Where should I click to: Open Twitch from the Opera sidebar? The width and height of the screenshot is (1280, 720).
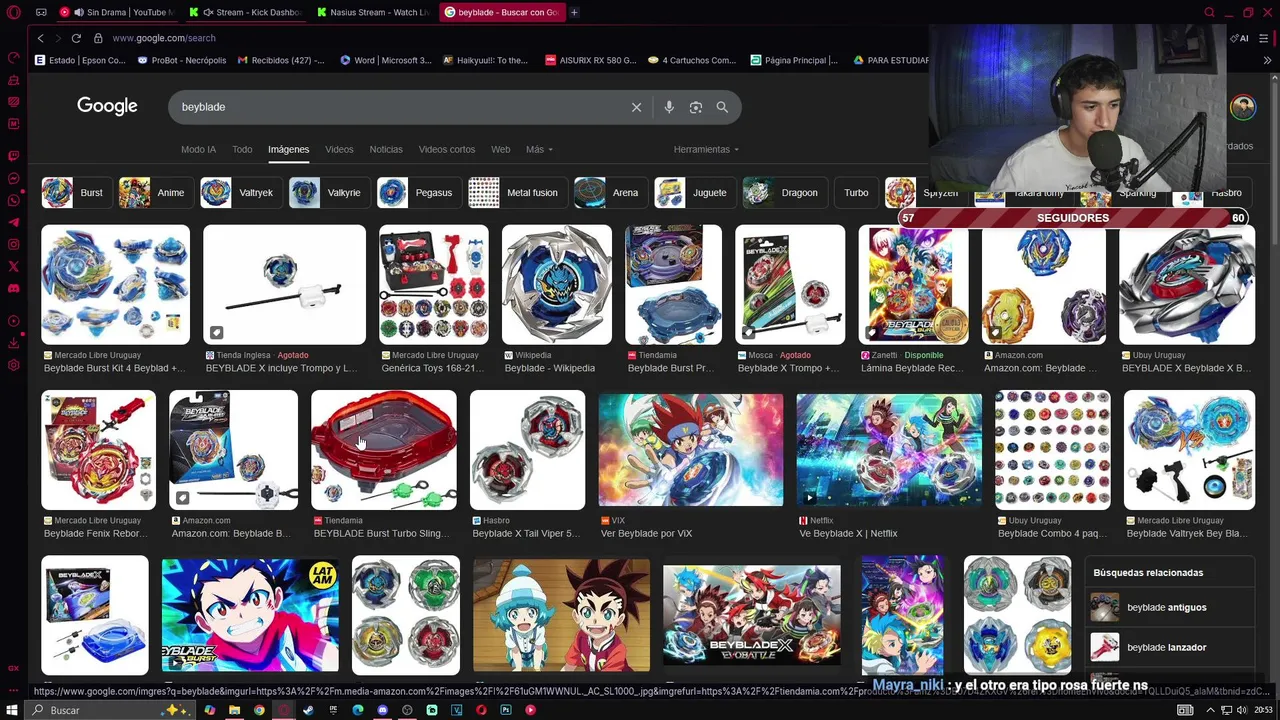point(14,156)
